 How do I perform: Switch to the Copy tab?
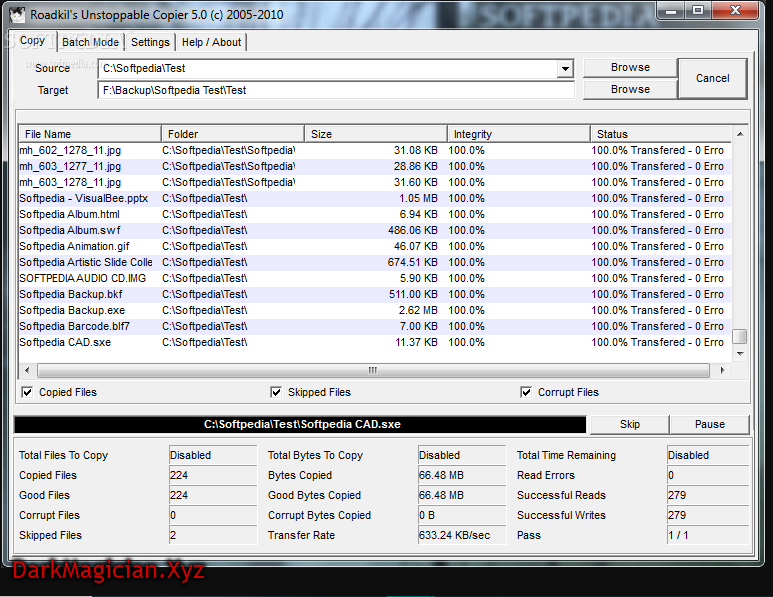pyautogui.click(x=33, y=41)
